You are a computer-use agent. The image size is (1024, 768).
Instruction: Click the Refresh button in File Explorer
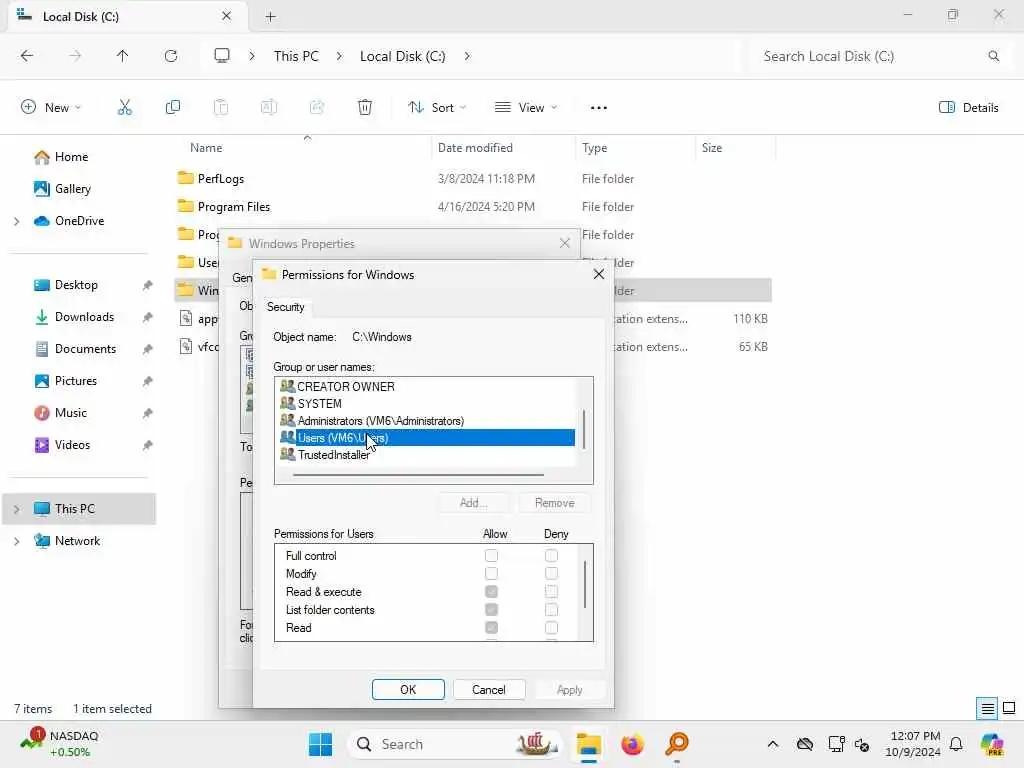click(x=171, y=56)
